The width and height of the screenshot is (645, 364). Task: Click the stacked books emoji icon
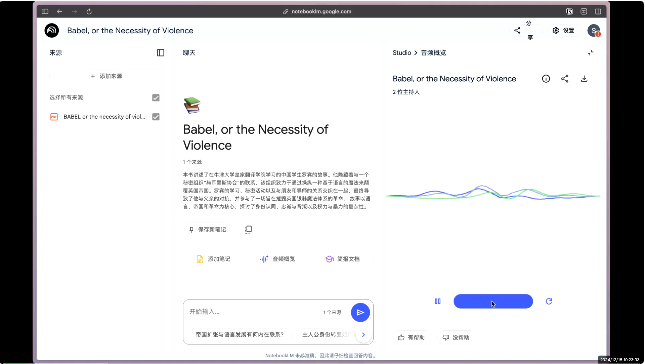pyautogui.click(x=192, y=105)
